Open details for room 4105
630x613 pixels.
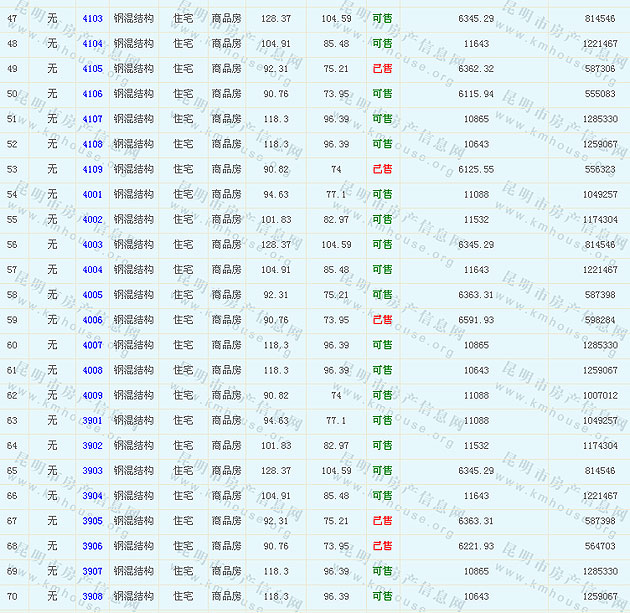click(x=92, y=69)
